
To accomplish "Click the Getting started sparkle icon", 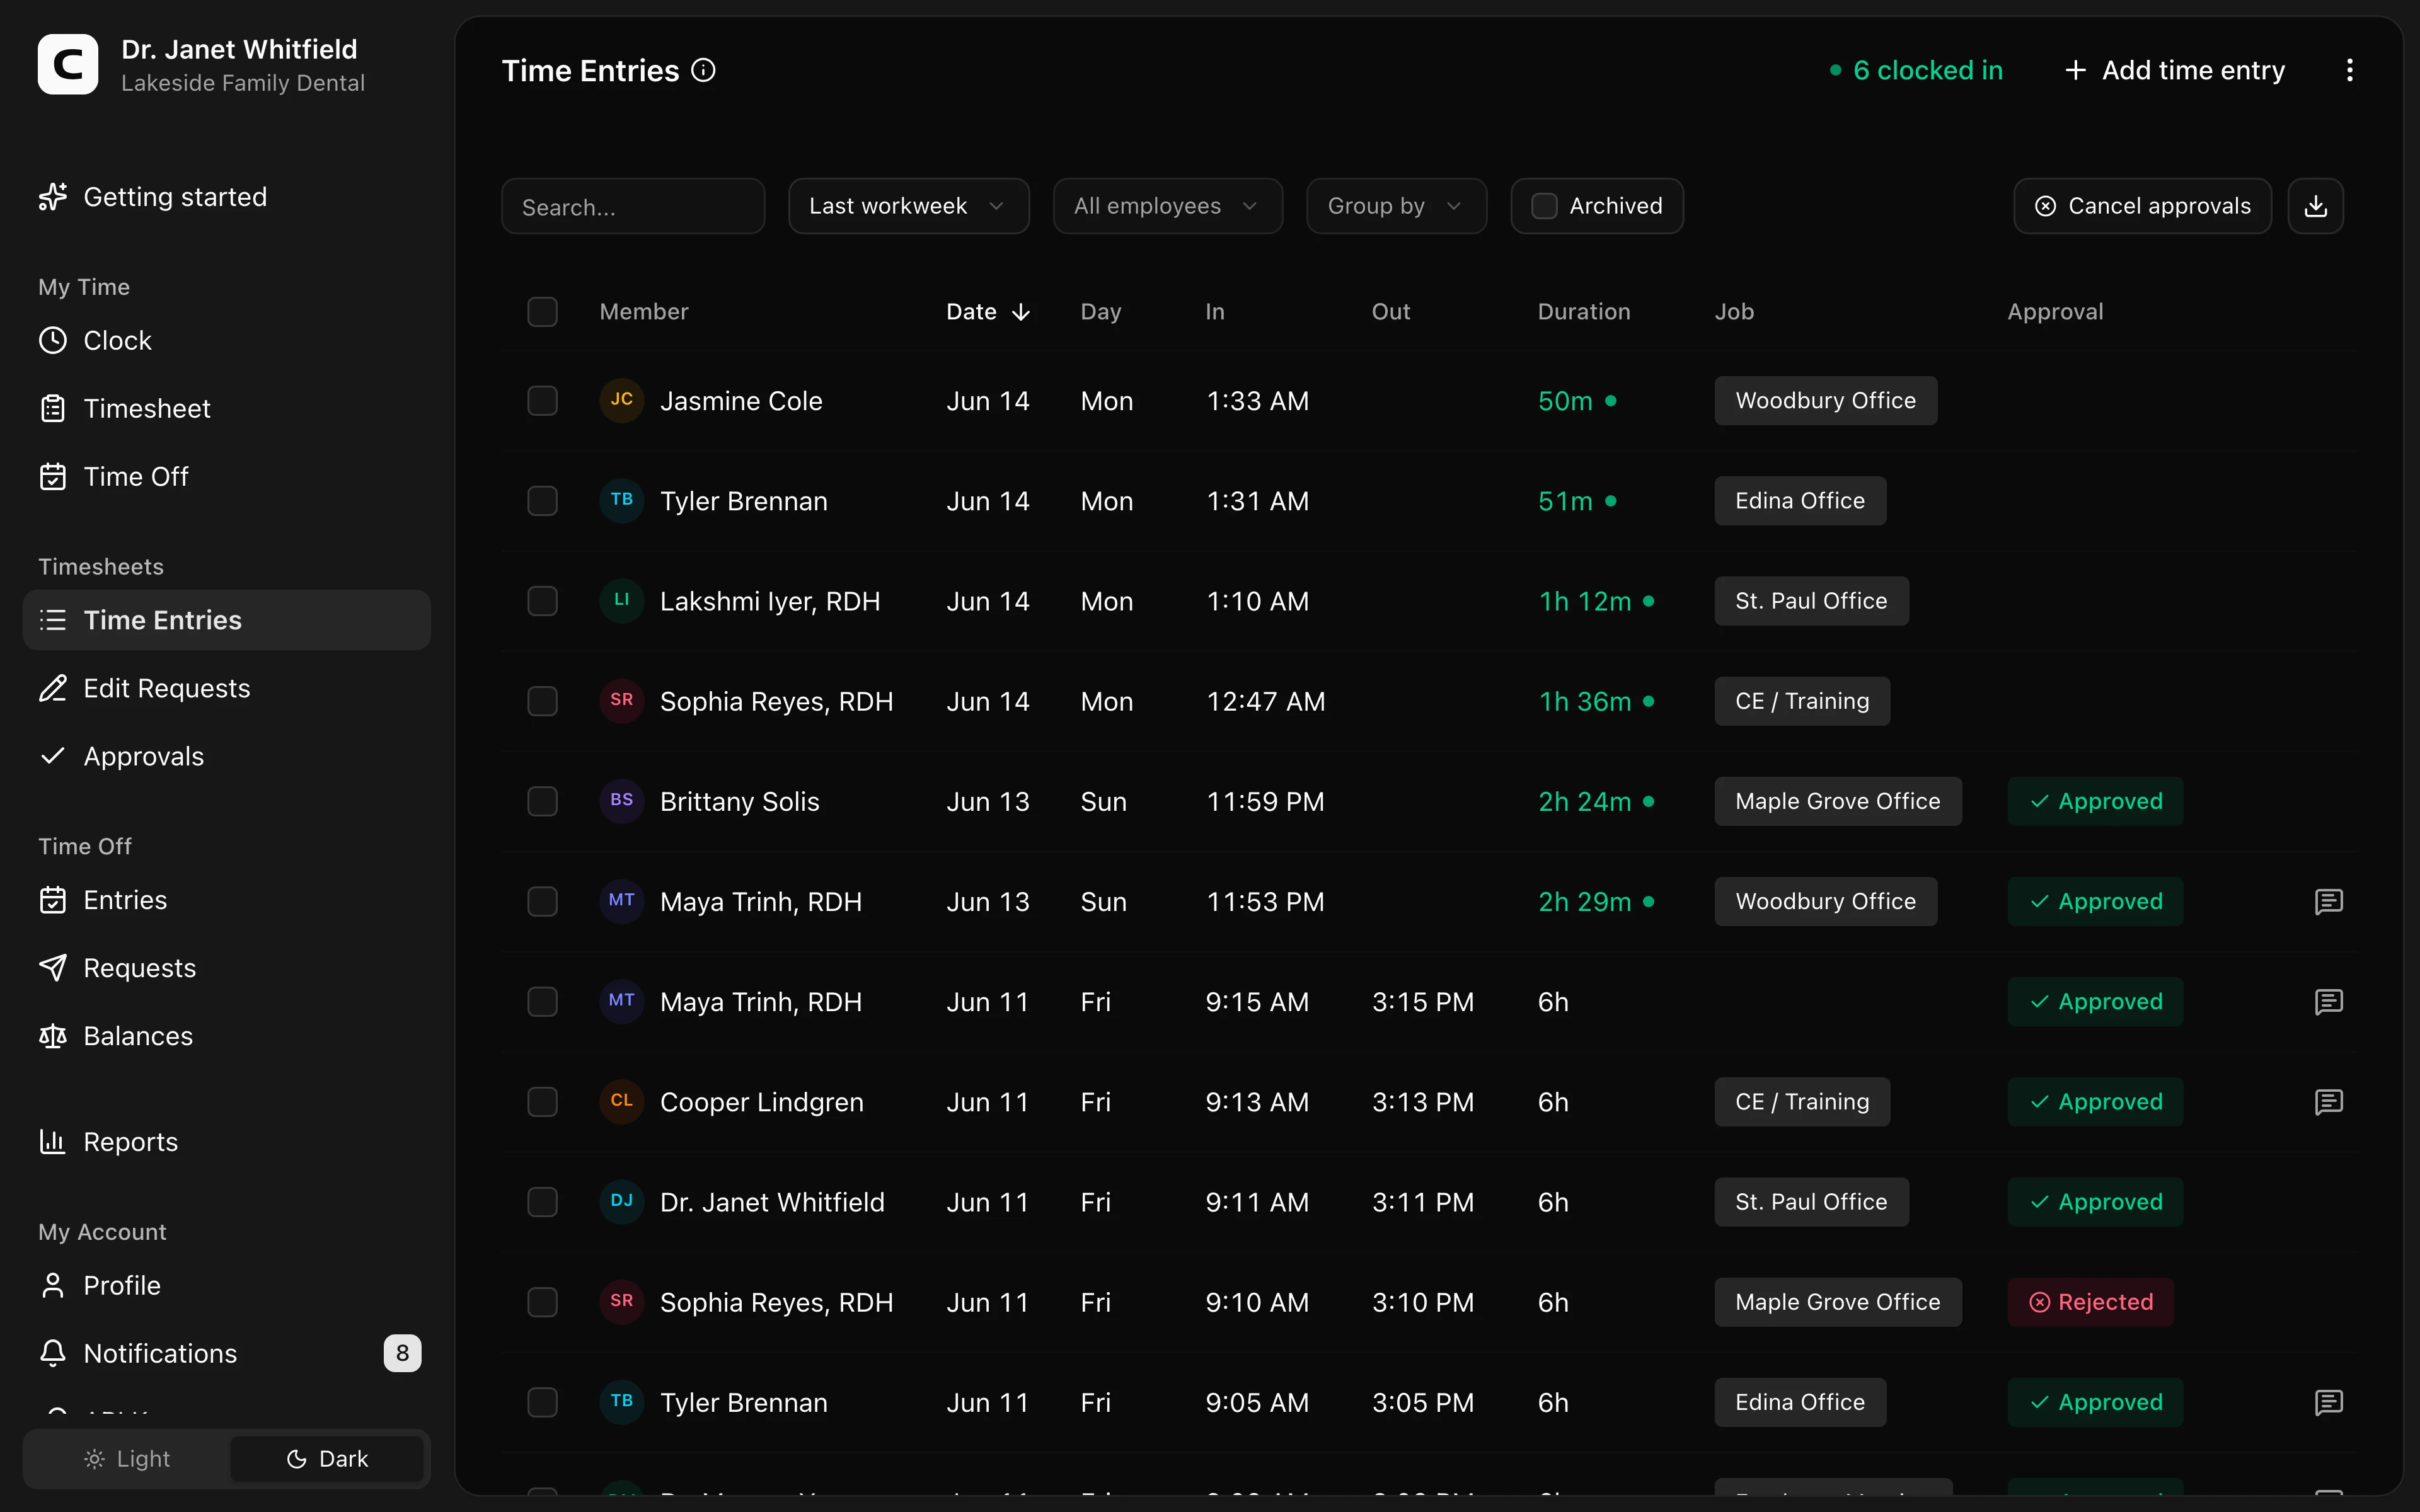I will [x=53, y=197].
